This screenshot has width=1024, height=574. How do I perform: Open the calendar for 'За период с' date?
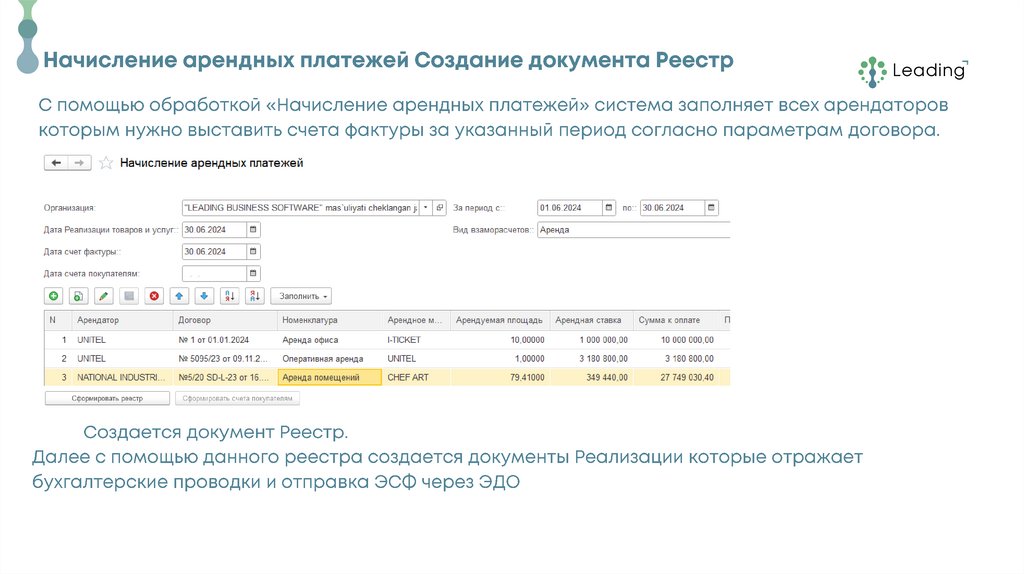tap(609, 208)
